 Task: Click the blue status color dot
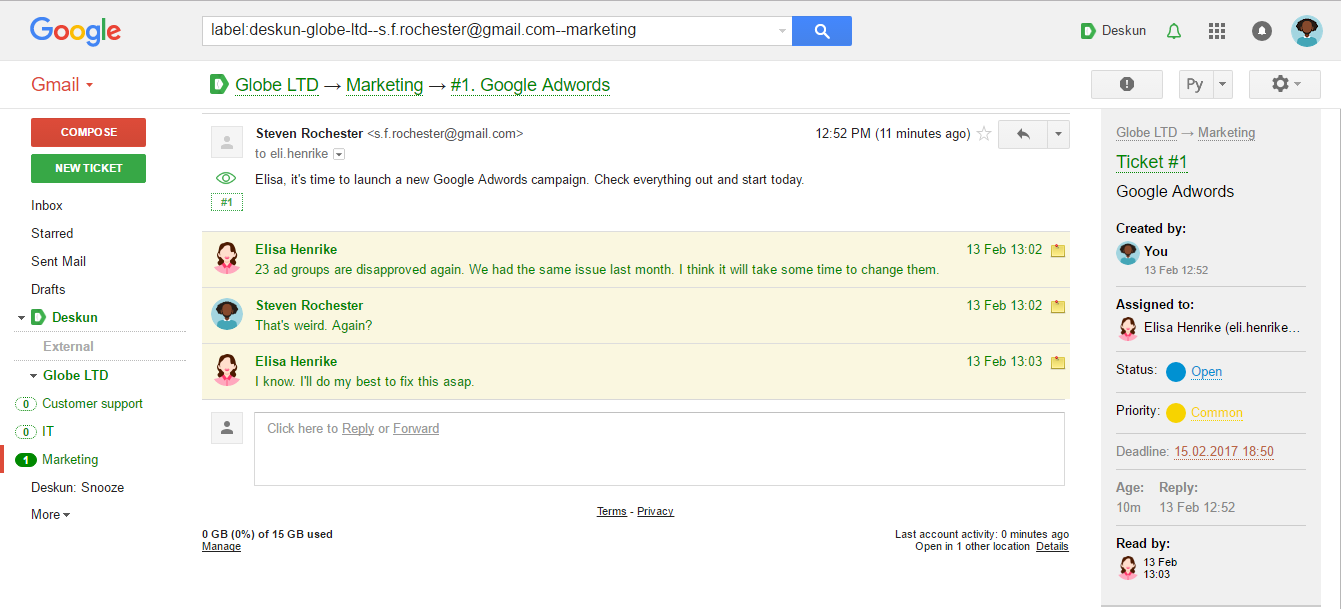pos(1176,371)
